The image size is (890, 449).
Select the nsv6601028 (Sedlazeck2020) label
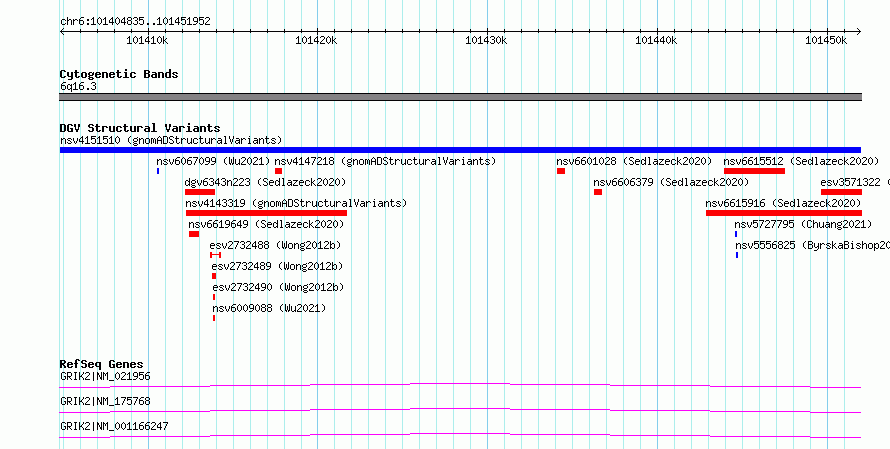634,161
